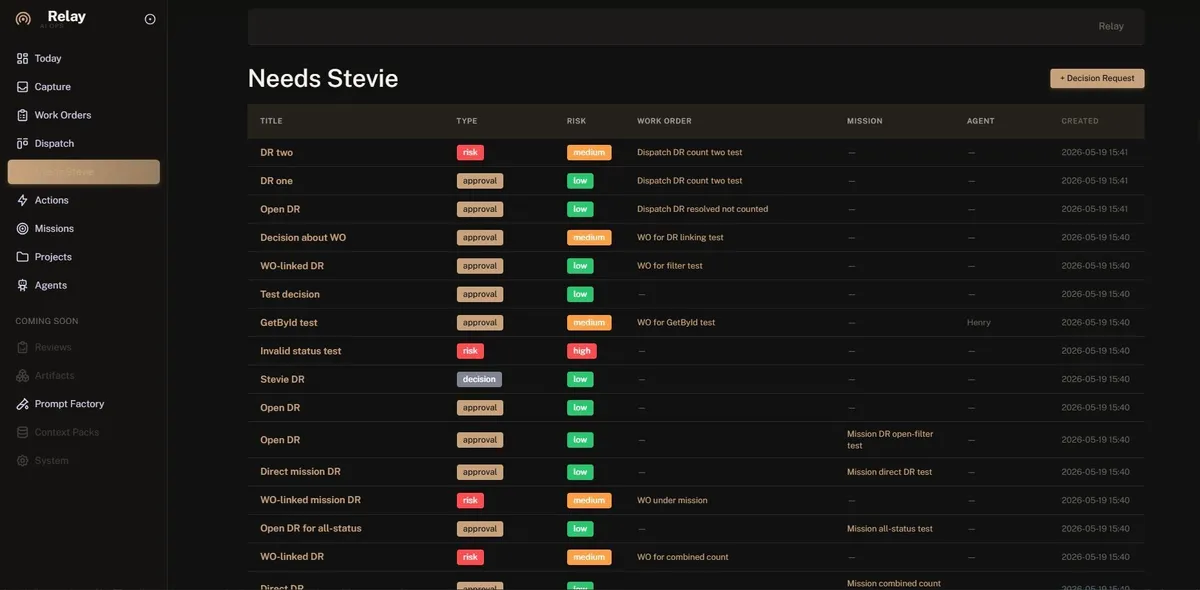The height and width of the screenshot is (590, 1200).
Task: Click mission 'Mission all-status test'
Action: click(890, 529)
